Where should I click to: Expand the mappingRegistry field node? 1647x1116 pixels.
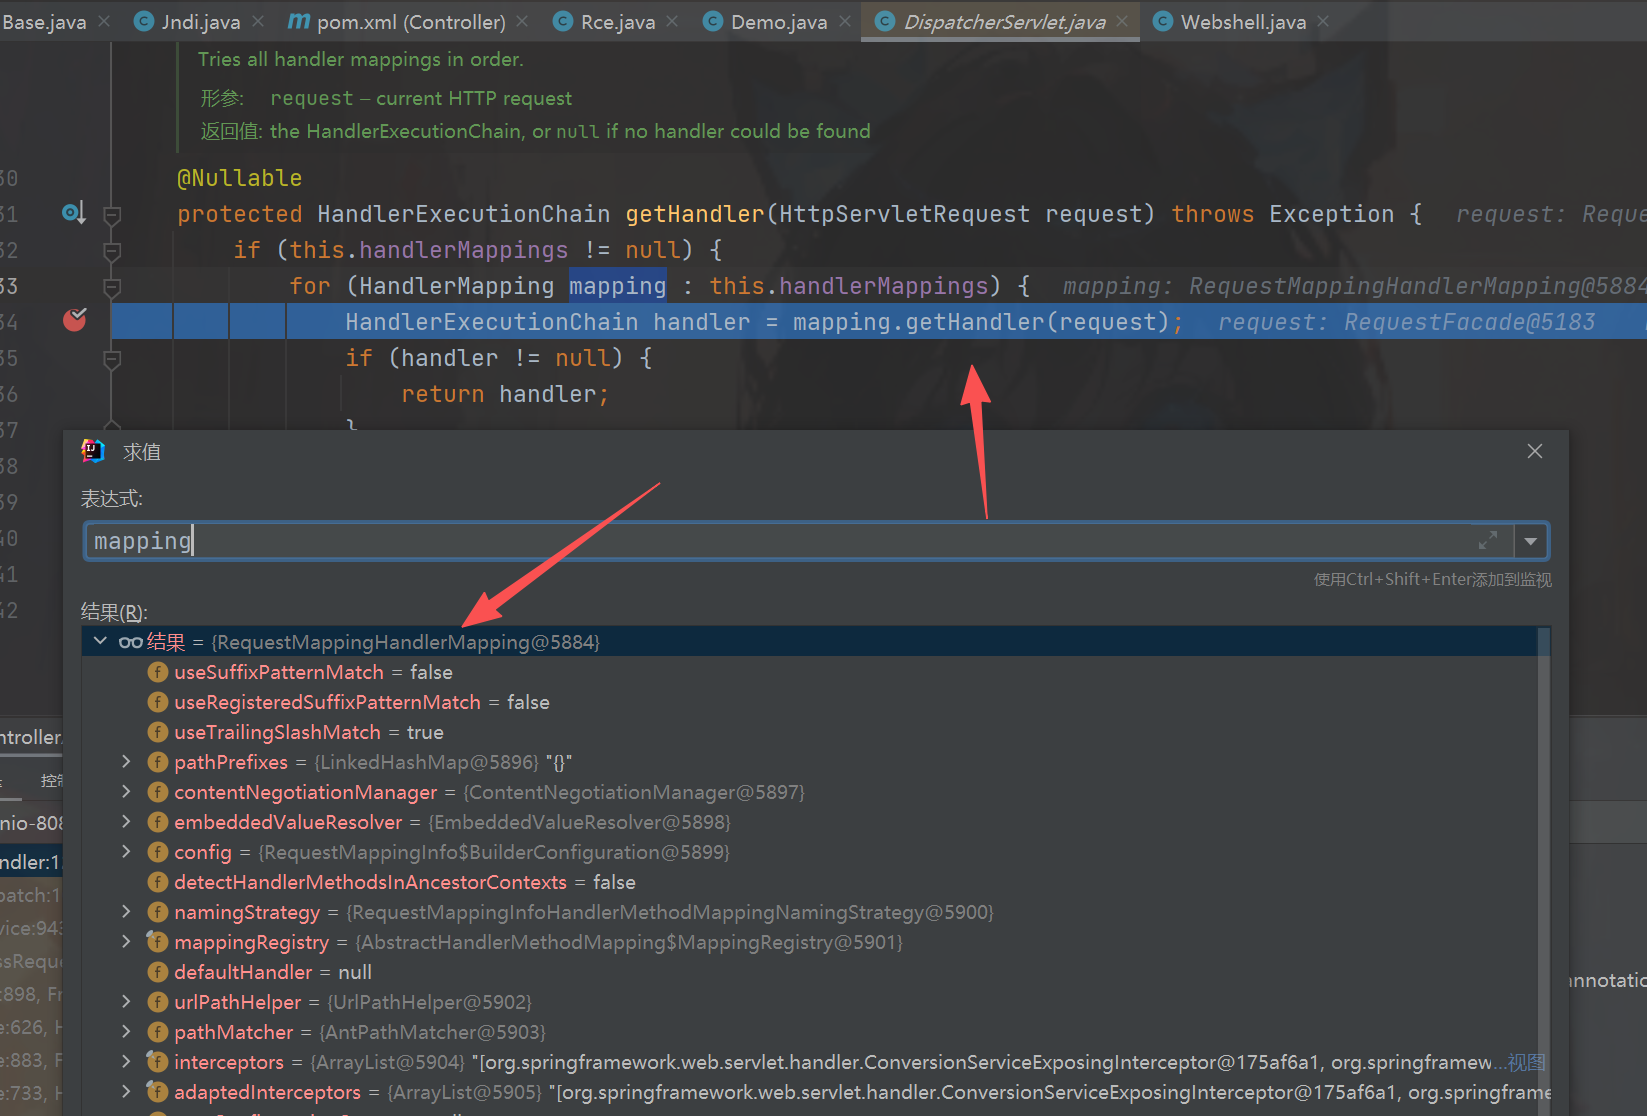[x=126, y=942]
